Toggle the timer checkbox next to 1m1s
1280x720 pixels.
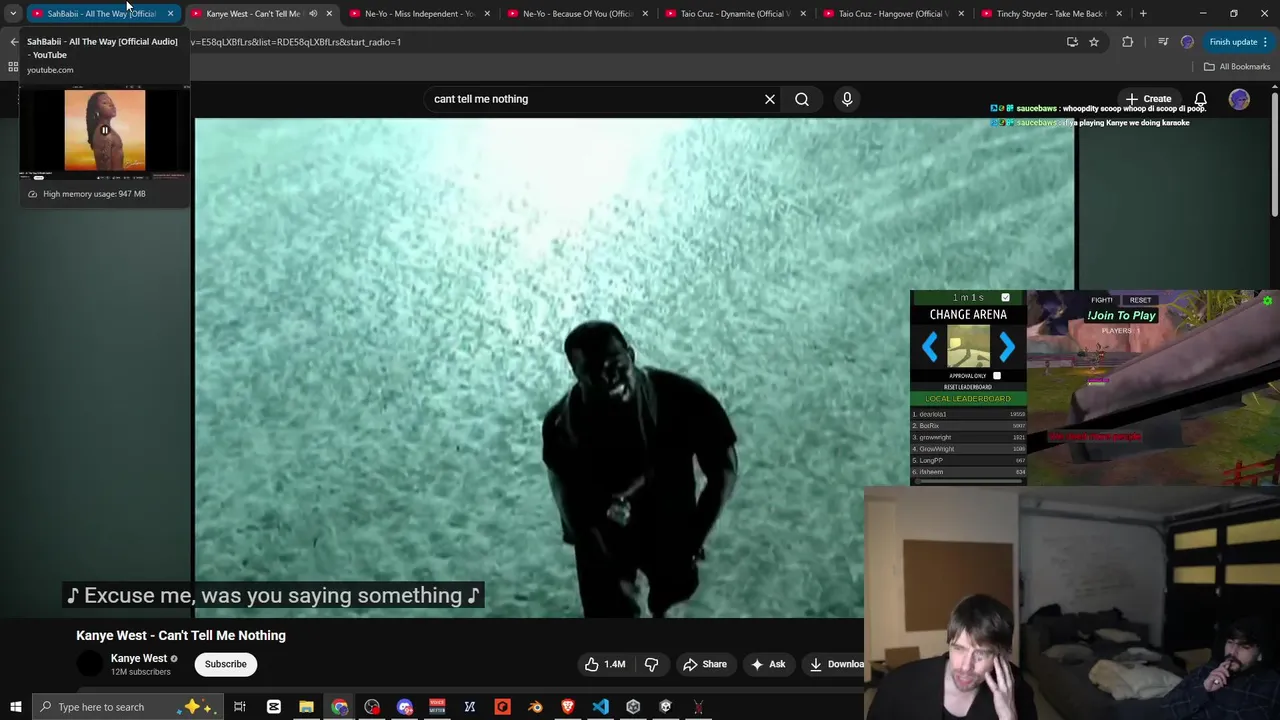point(1005,297)
